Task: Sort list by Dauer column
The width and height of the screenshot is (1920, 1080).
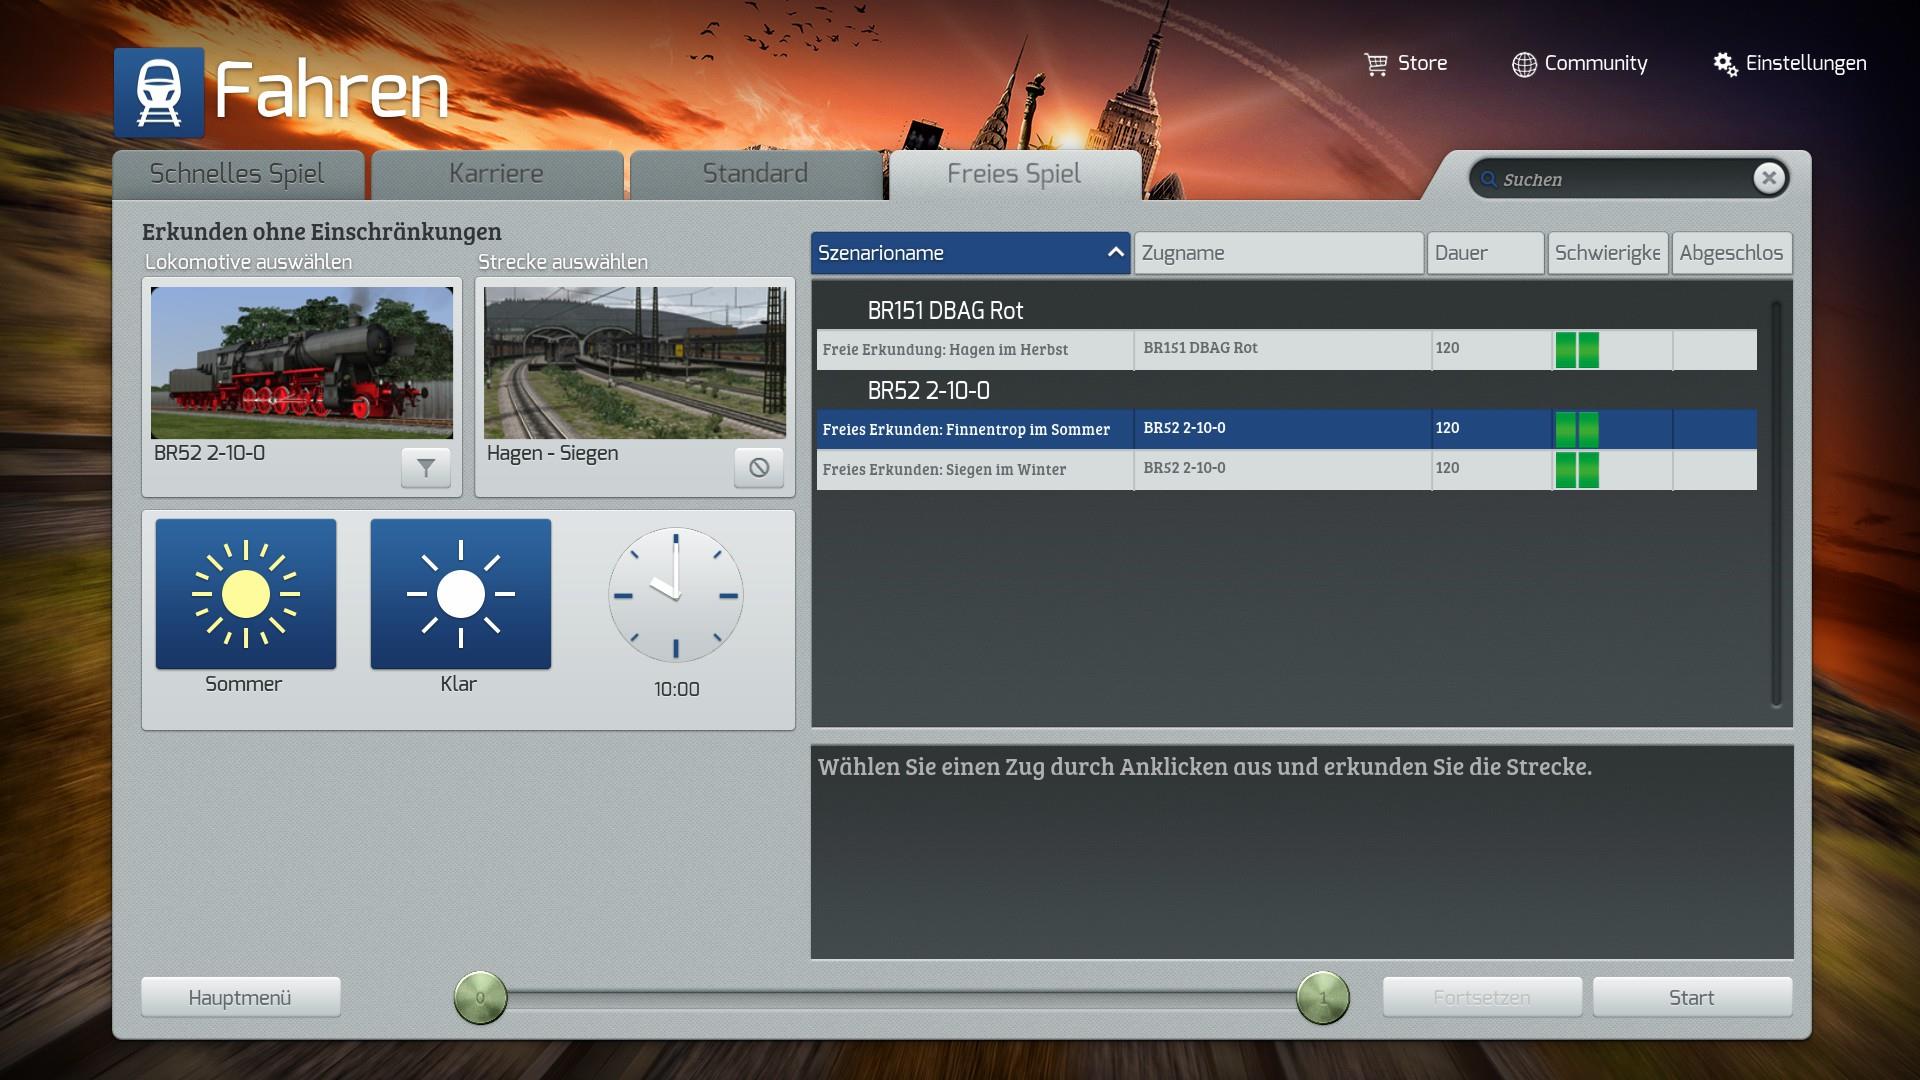Action: 1484,253
